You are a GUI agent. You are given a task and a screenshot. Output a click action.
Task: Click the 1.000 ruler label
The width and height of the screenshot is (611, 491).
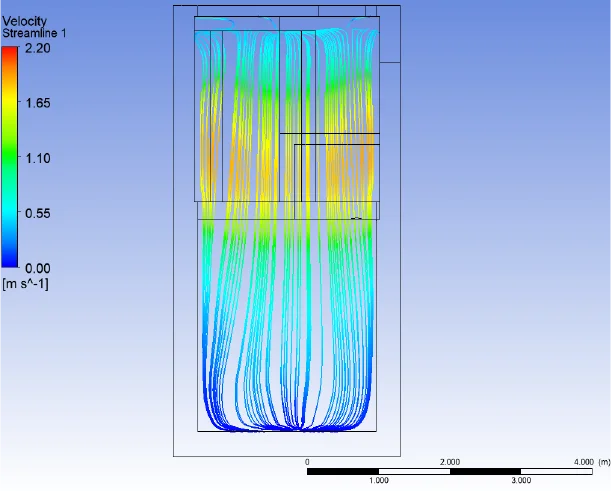[x=379, y=480]
